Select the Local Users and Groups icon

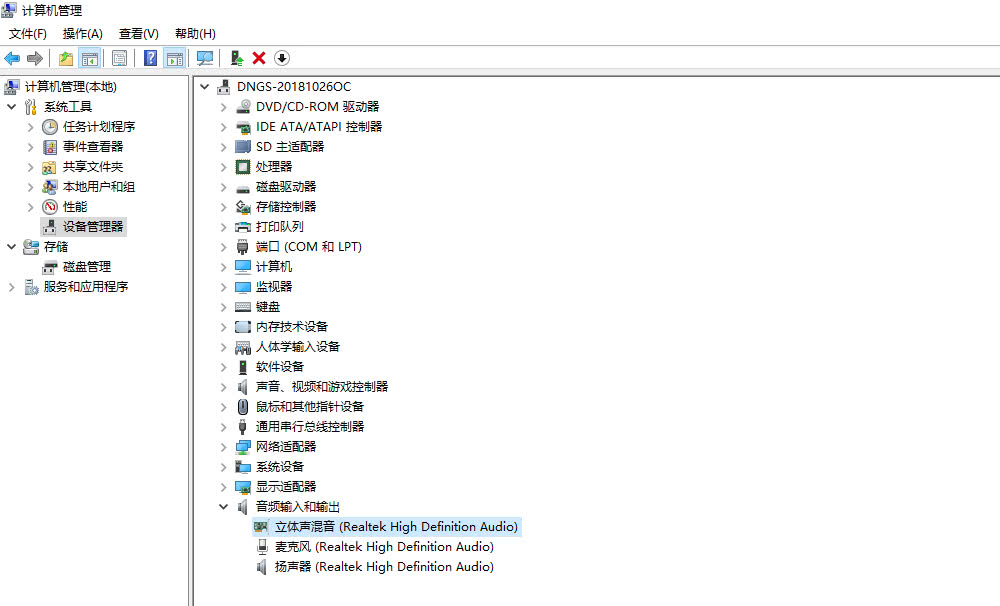tap(50, 187)
